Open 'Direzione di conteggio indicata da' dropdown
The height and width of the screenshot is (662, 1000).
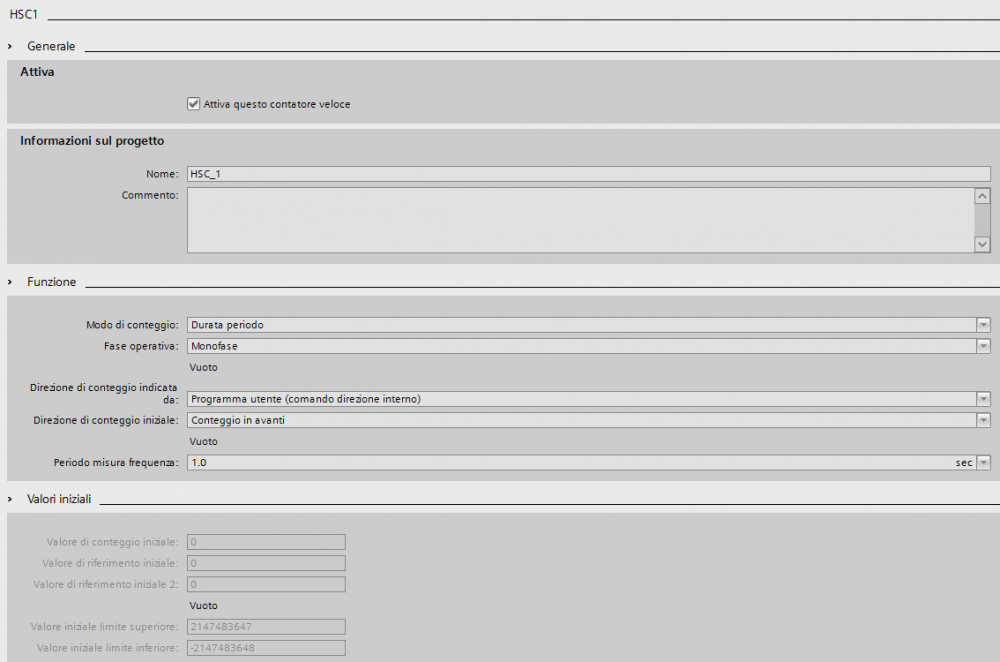[x=983, y=399]
